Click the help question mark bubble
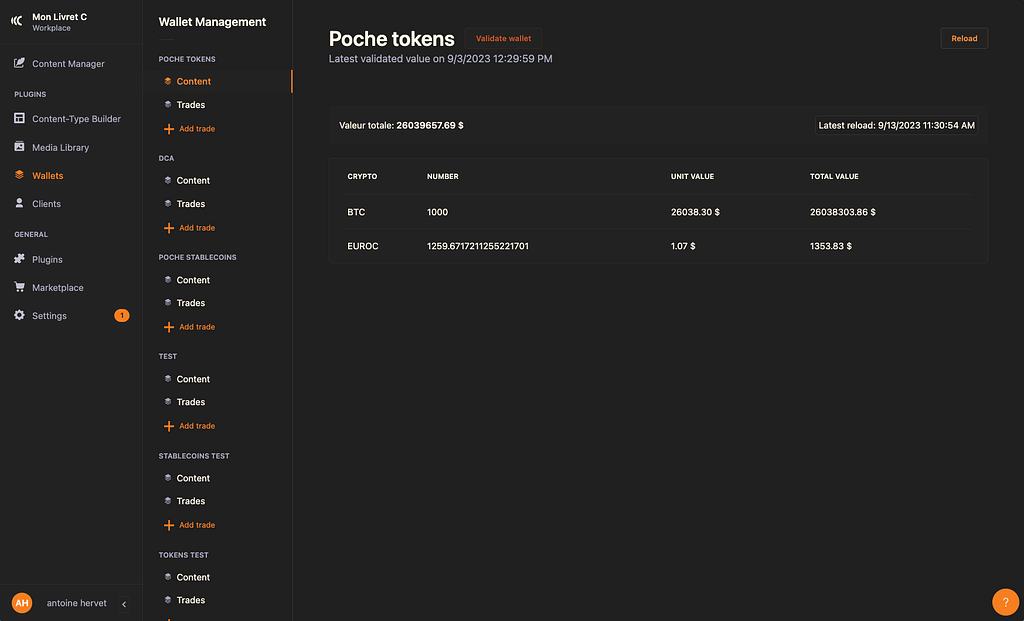Image resolution: width=1024 pixels, height=621 pixels. pyautogui.click(x=1005, y=602)
